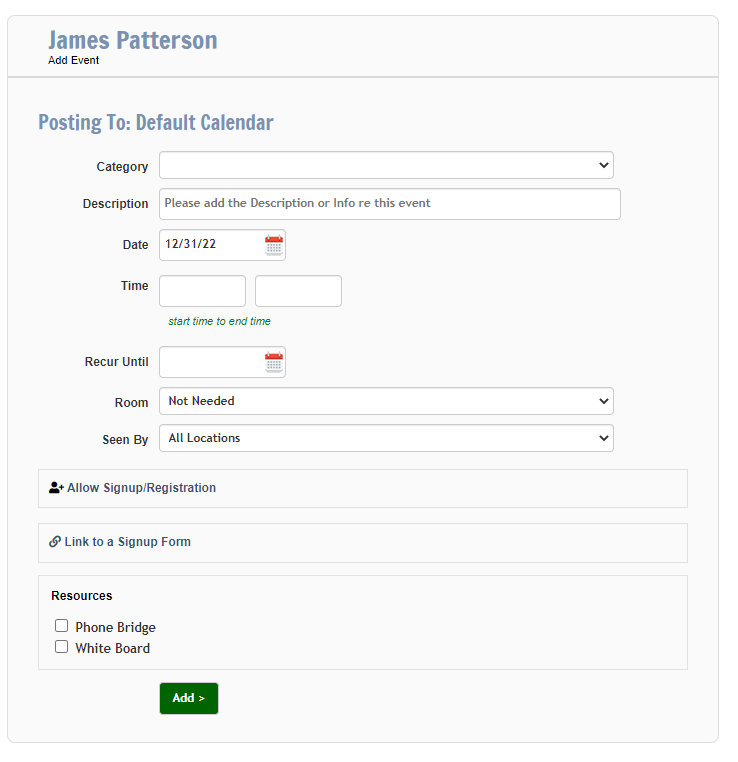The width and height of the screenshot is (738, 762).
Task: Submit the event with the Add button
Action: click(x=189, y=698)
